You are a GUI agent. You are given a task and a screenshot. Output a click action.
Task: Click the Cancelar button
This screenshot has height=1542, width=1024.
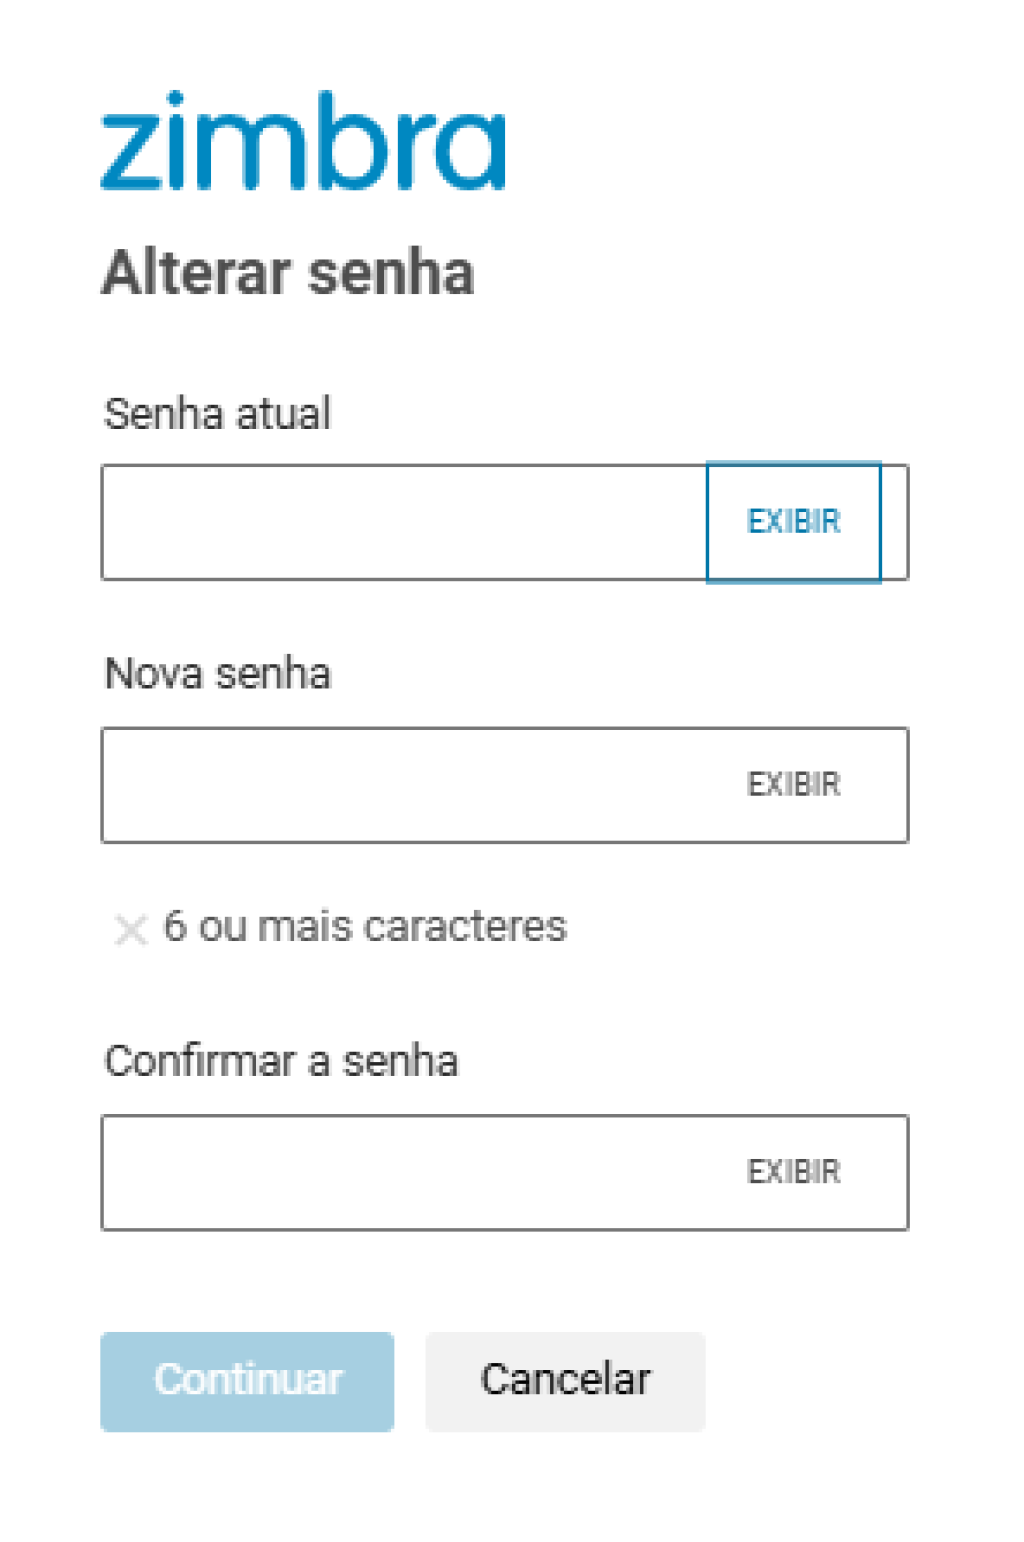point(565,1381)
